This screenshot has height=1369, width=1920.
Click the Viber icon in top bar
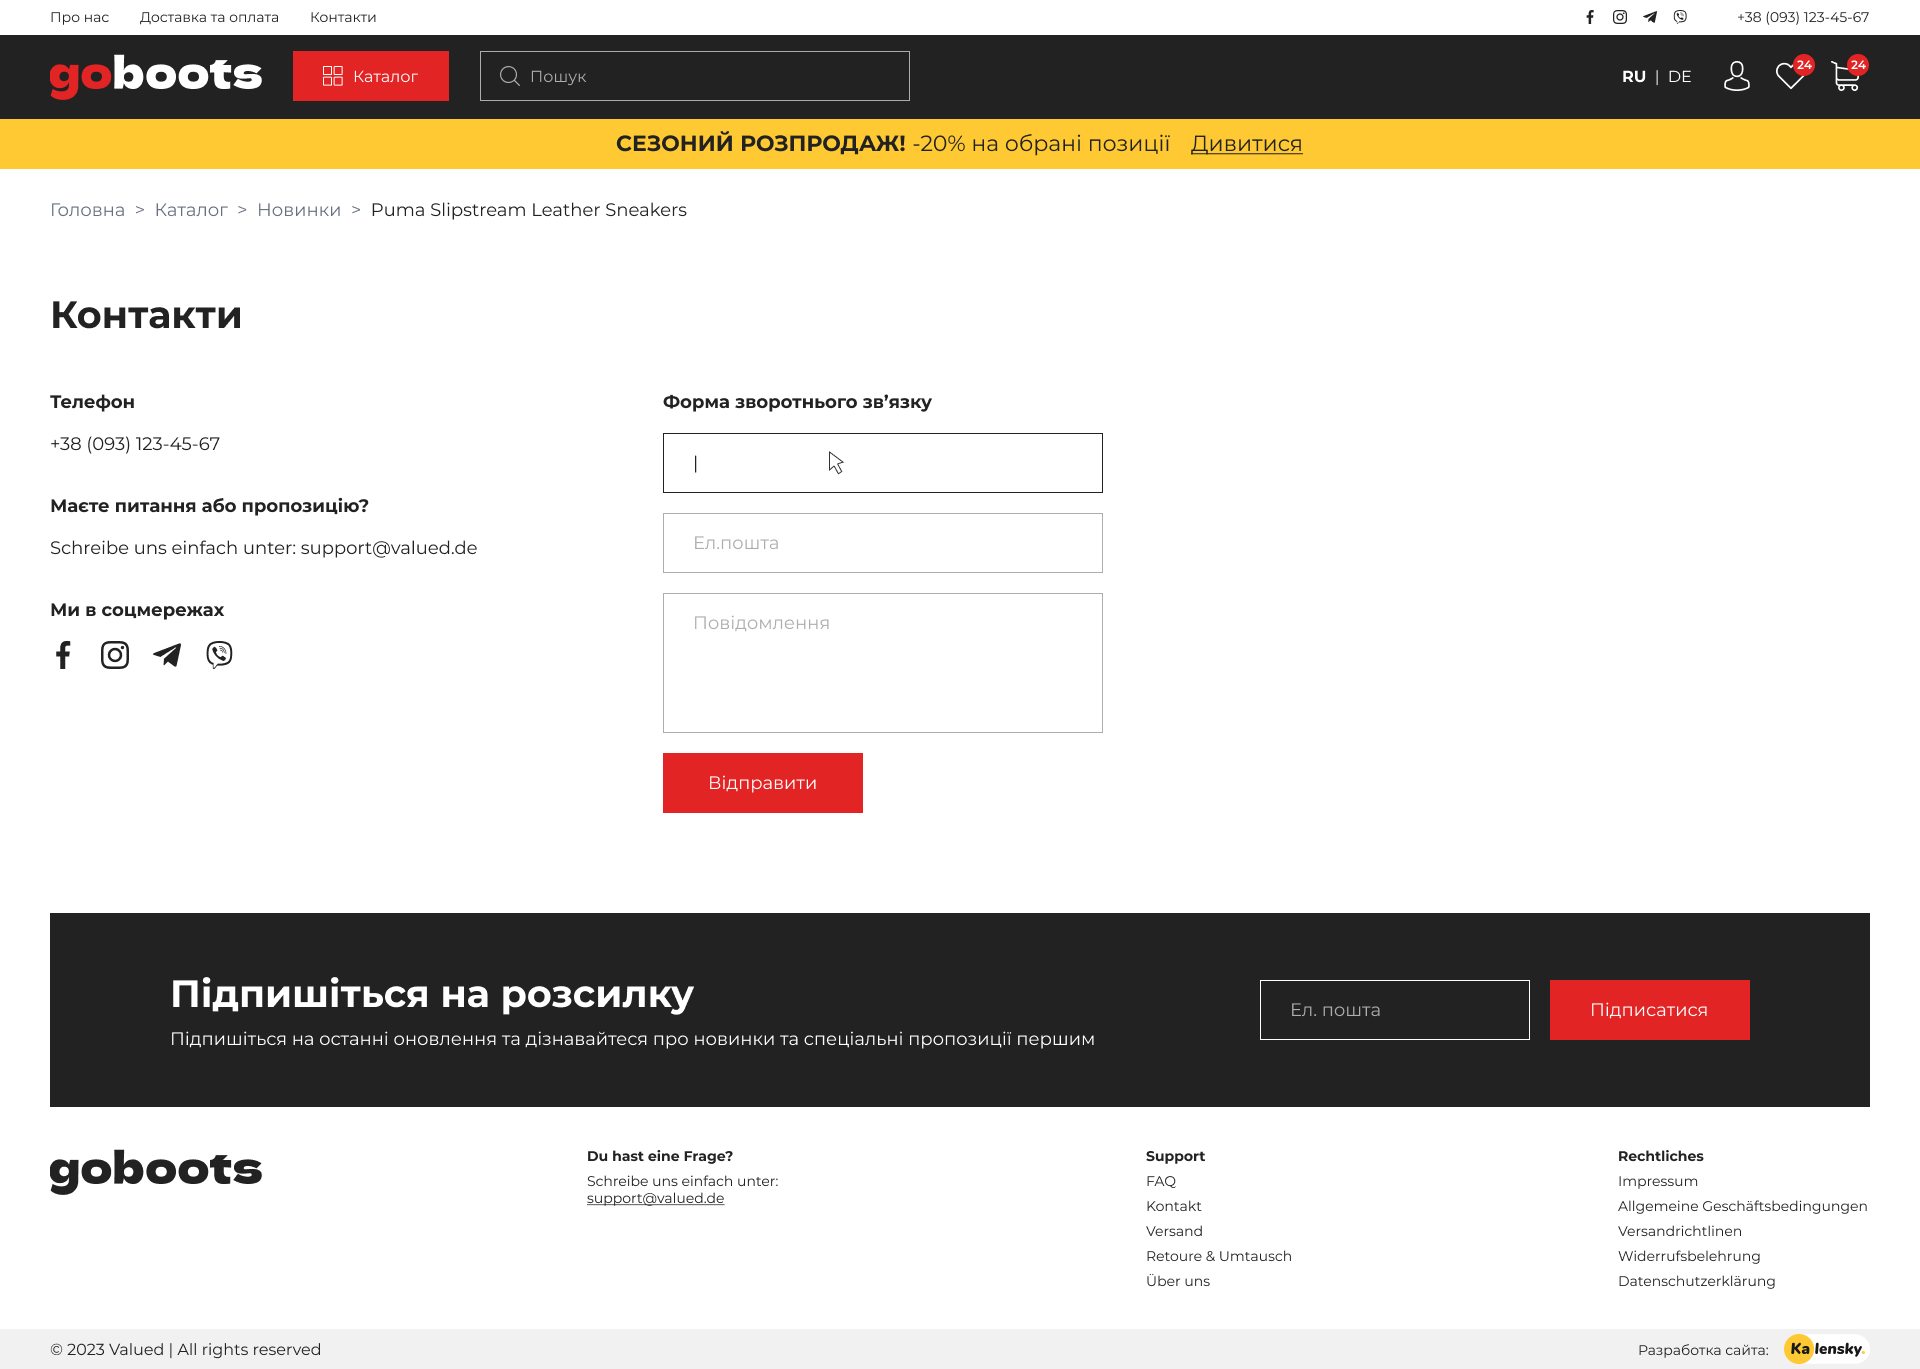point(1680,17)
